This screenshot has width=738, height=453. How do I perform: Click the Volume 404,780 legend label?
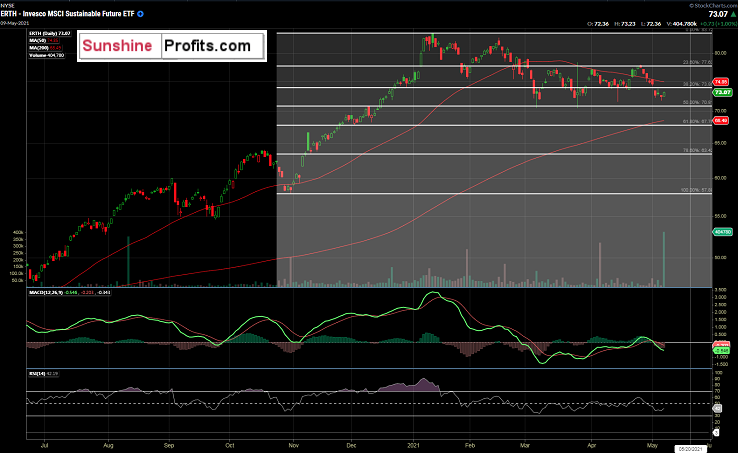(47, 55)
